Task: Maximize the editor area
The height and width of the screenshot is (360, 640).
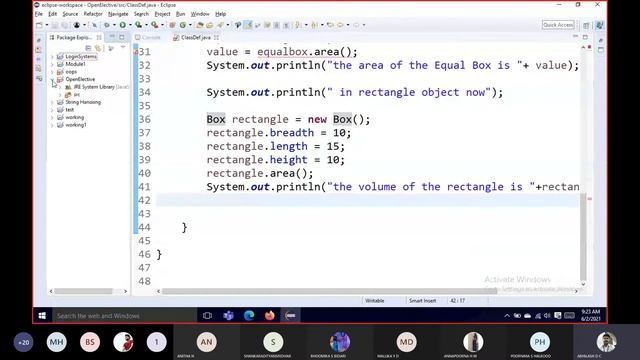Action: (585, 37)
